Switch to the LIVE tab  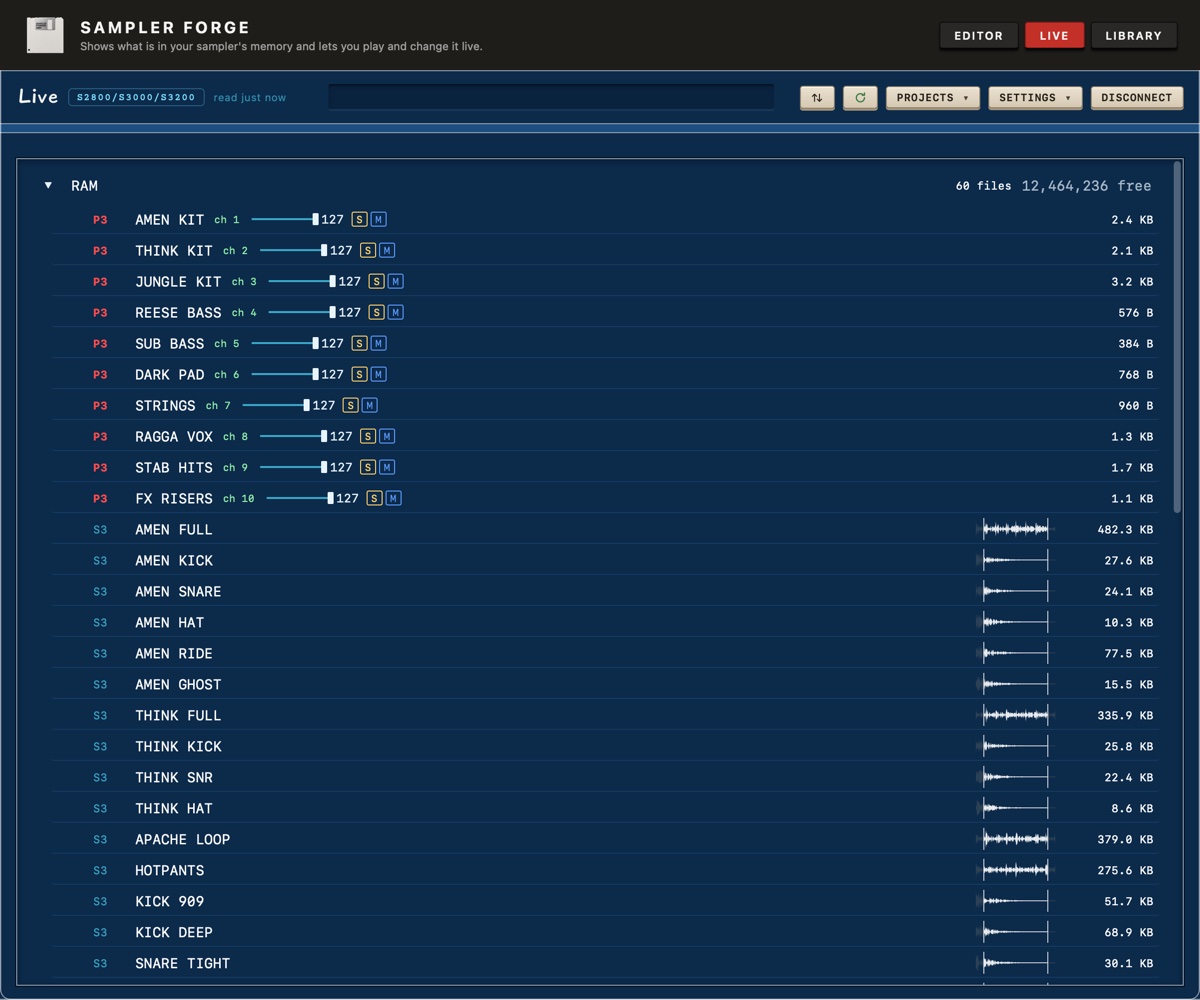(x=1054, y=35)
